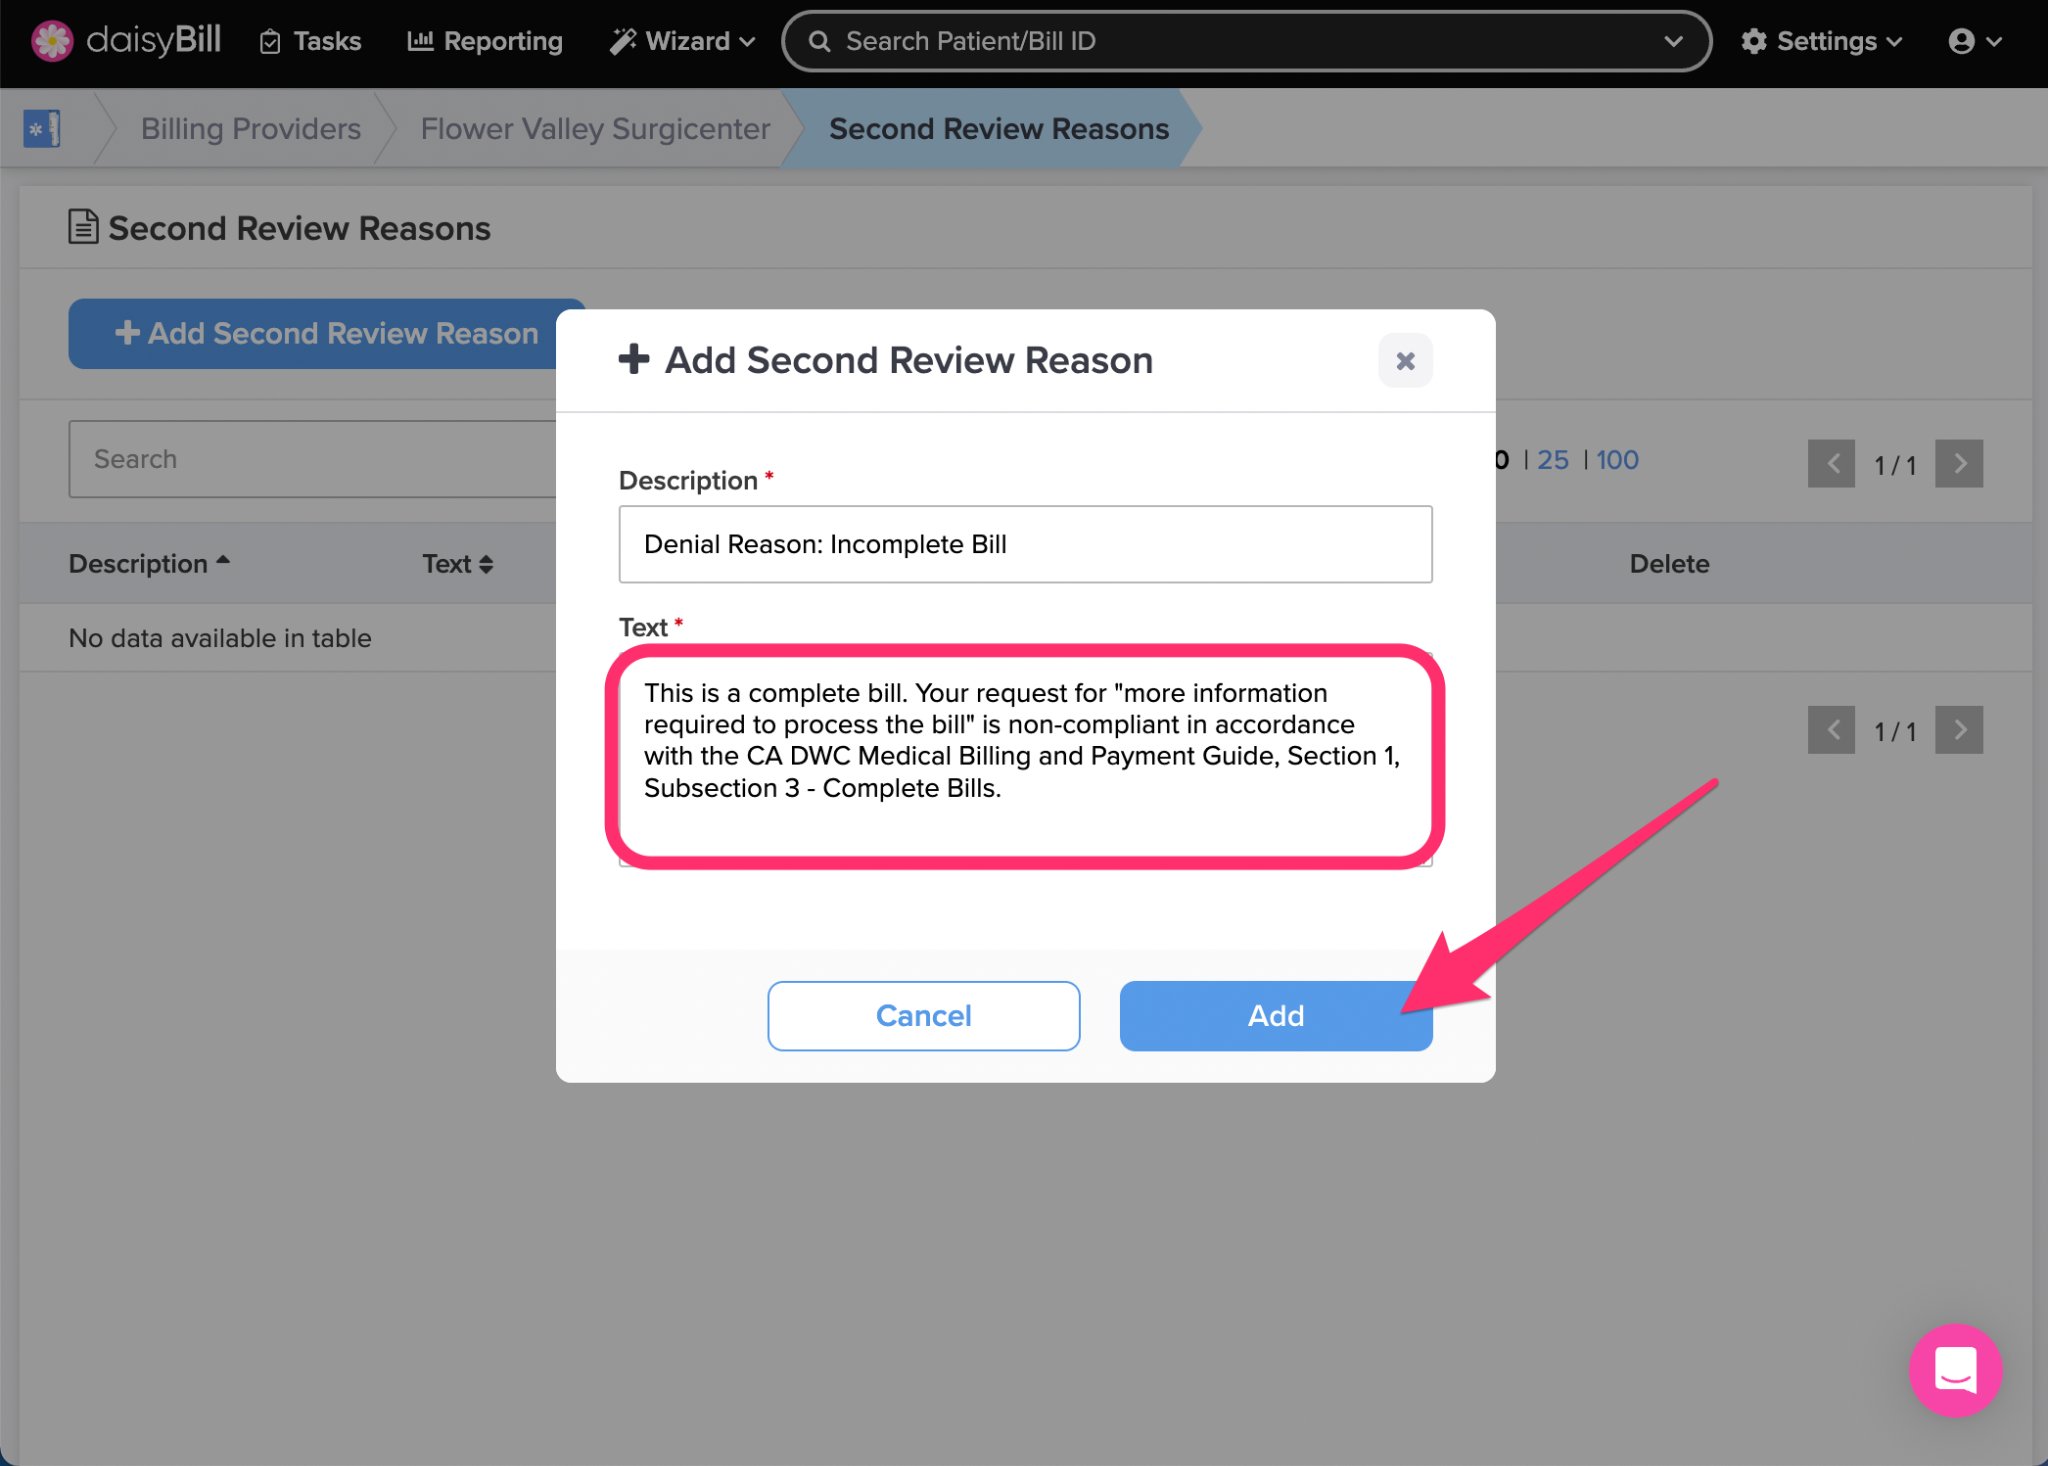Open the chat support bubble icon
The width and height of the screenshot is (2048, 1466).
(x=1955, y=1369)
